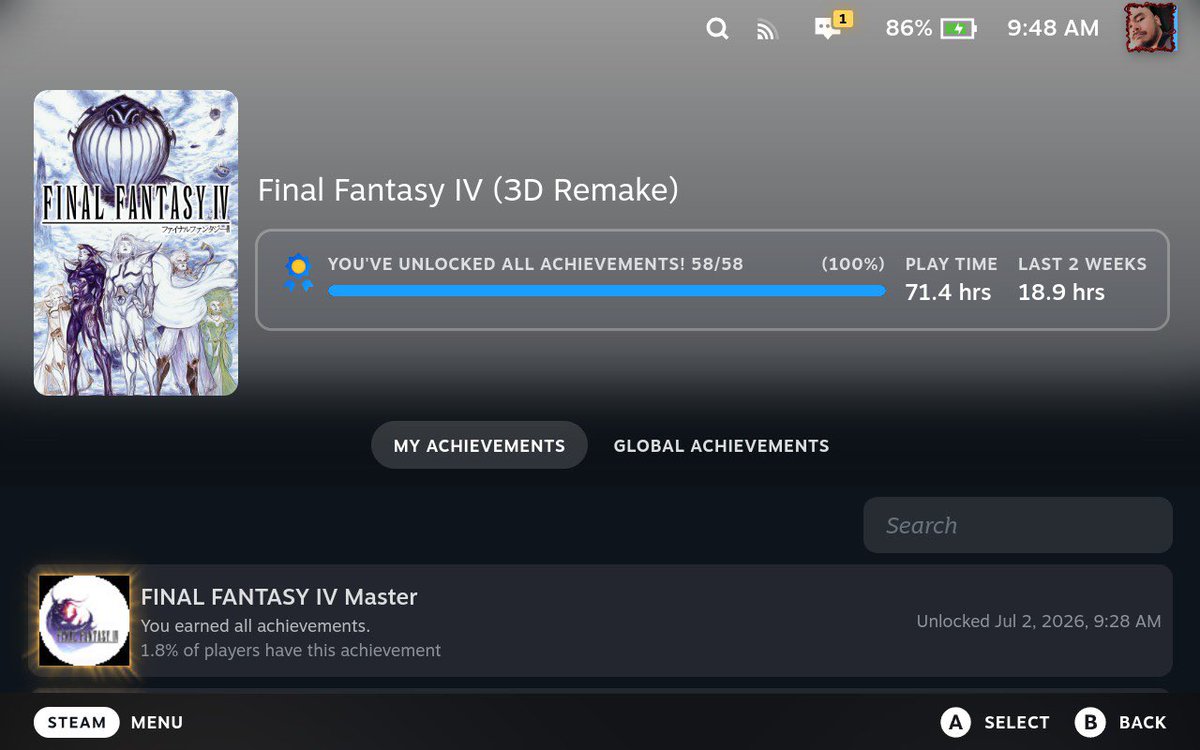Viewport: 1200px width, 750px height.
Task: Click the 9:48 AM clock
Action: pos(1053,29)
